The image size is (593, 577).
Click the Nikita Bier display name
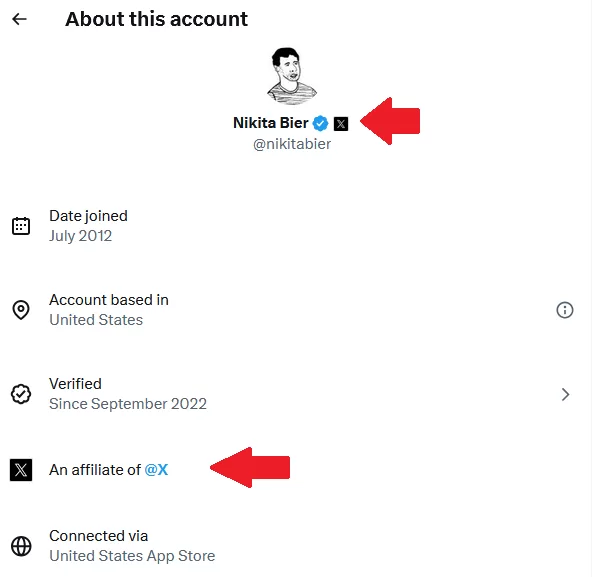[271, 123]
